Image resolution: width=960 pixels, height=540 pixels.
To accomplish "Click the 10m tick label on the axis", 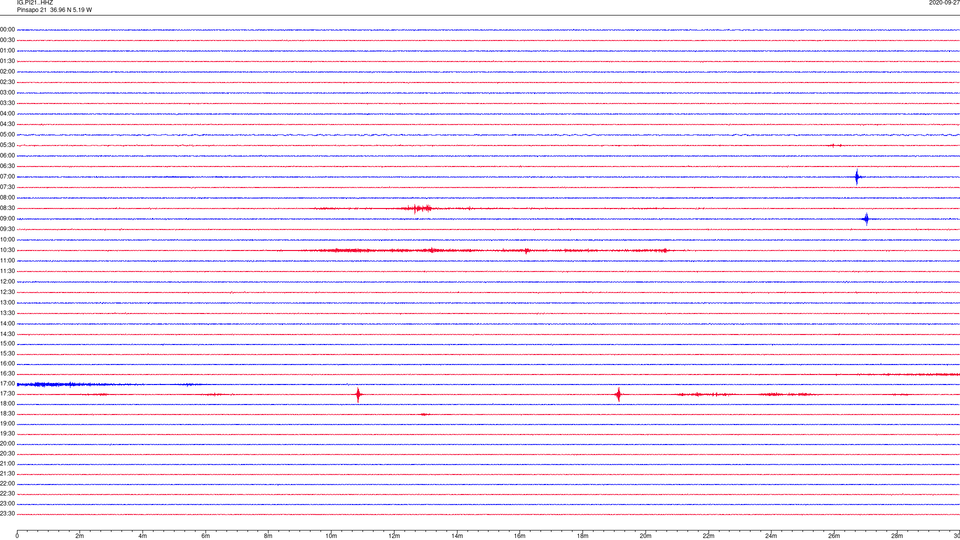I will [331, 536].
